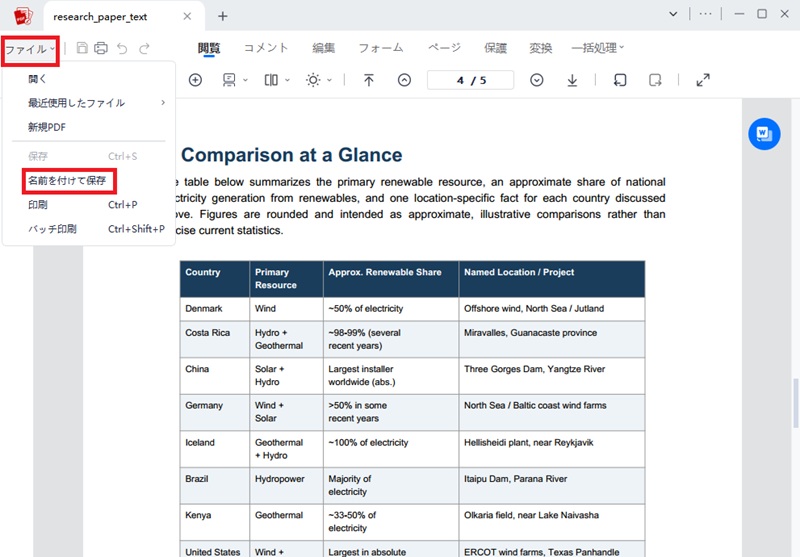Click the printer icon in toolbar
Viewport: 800px width, 557px height.
tap(101, 48)
